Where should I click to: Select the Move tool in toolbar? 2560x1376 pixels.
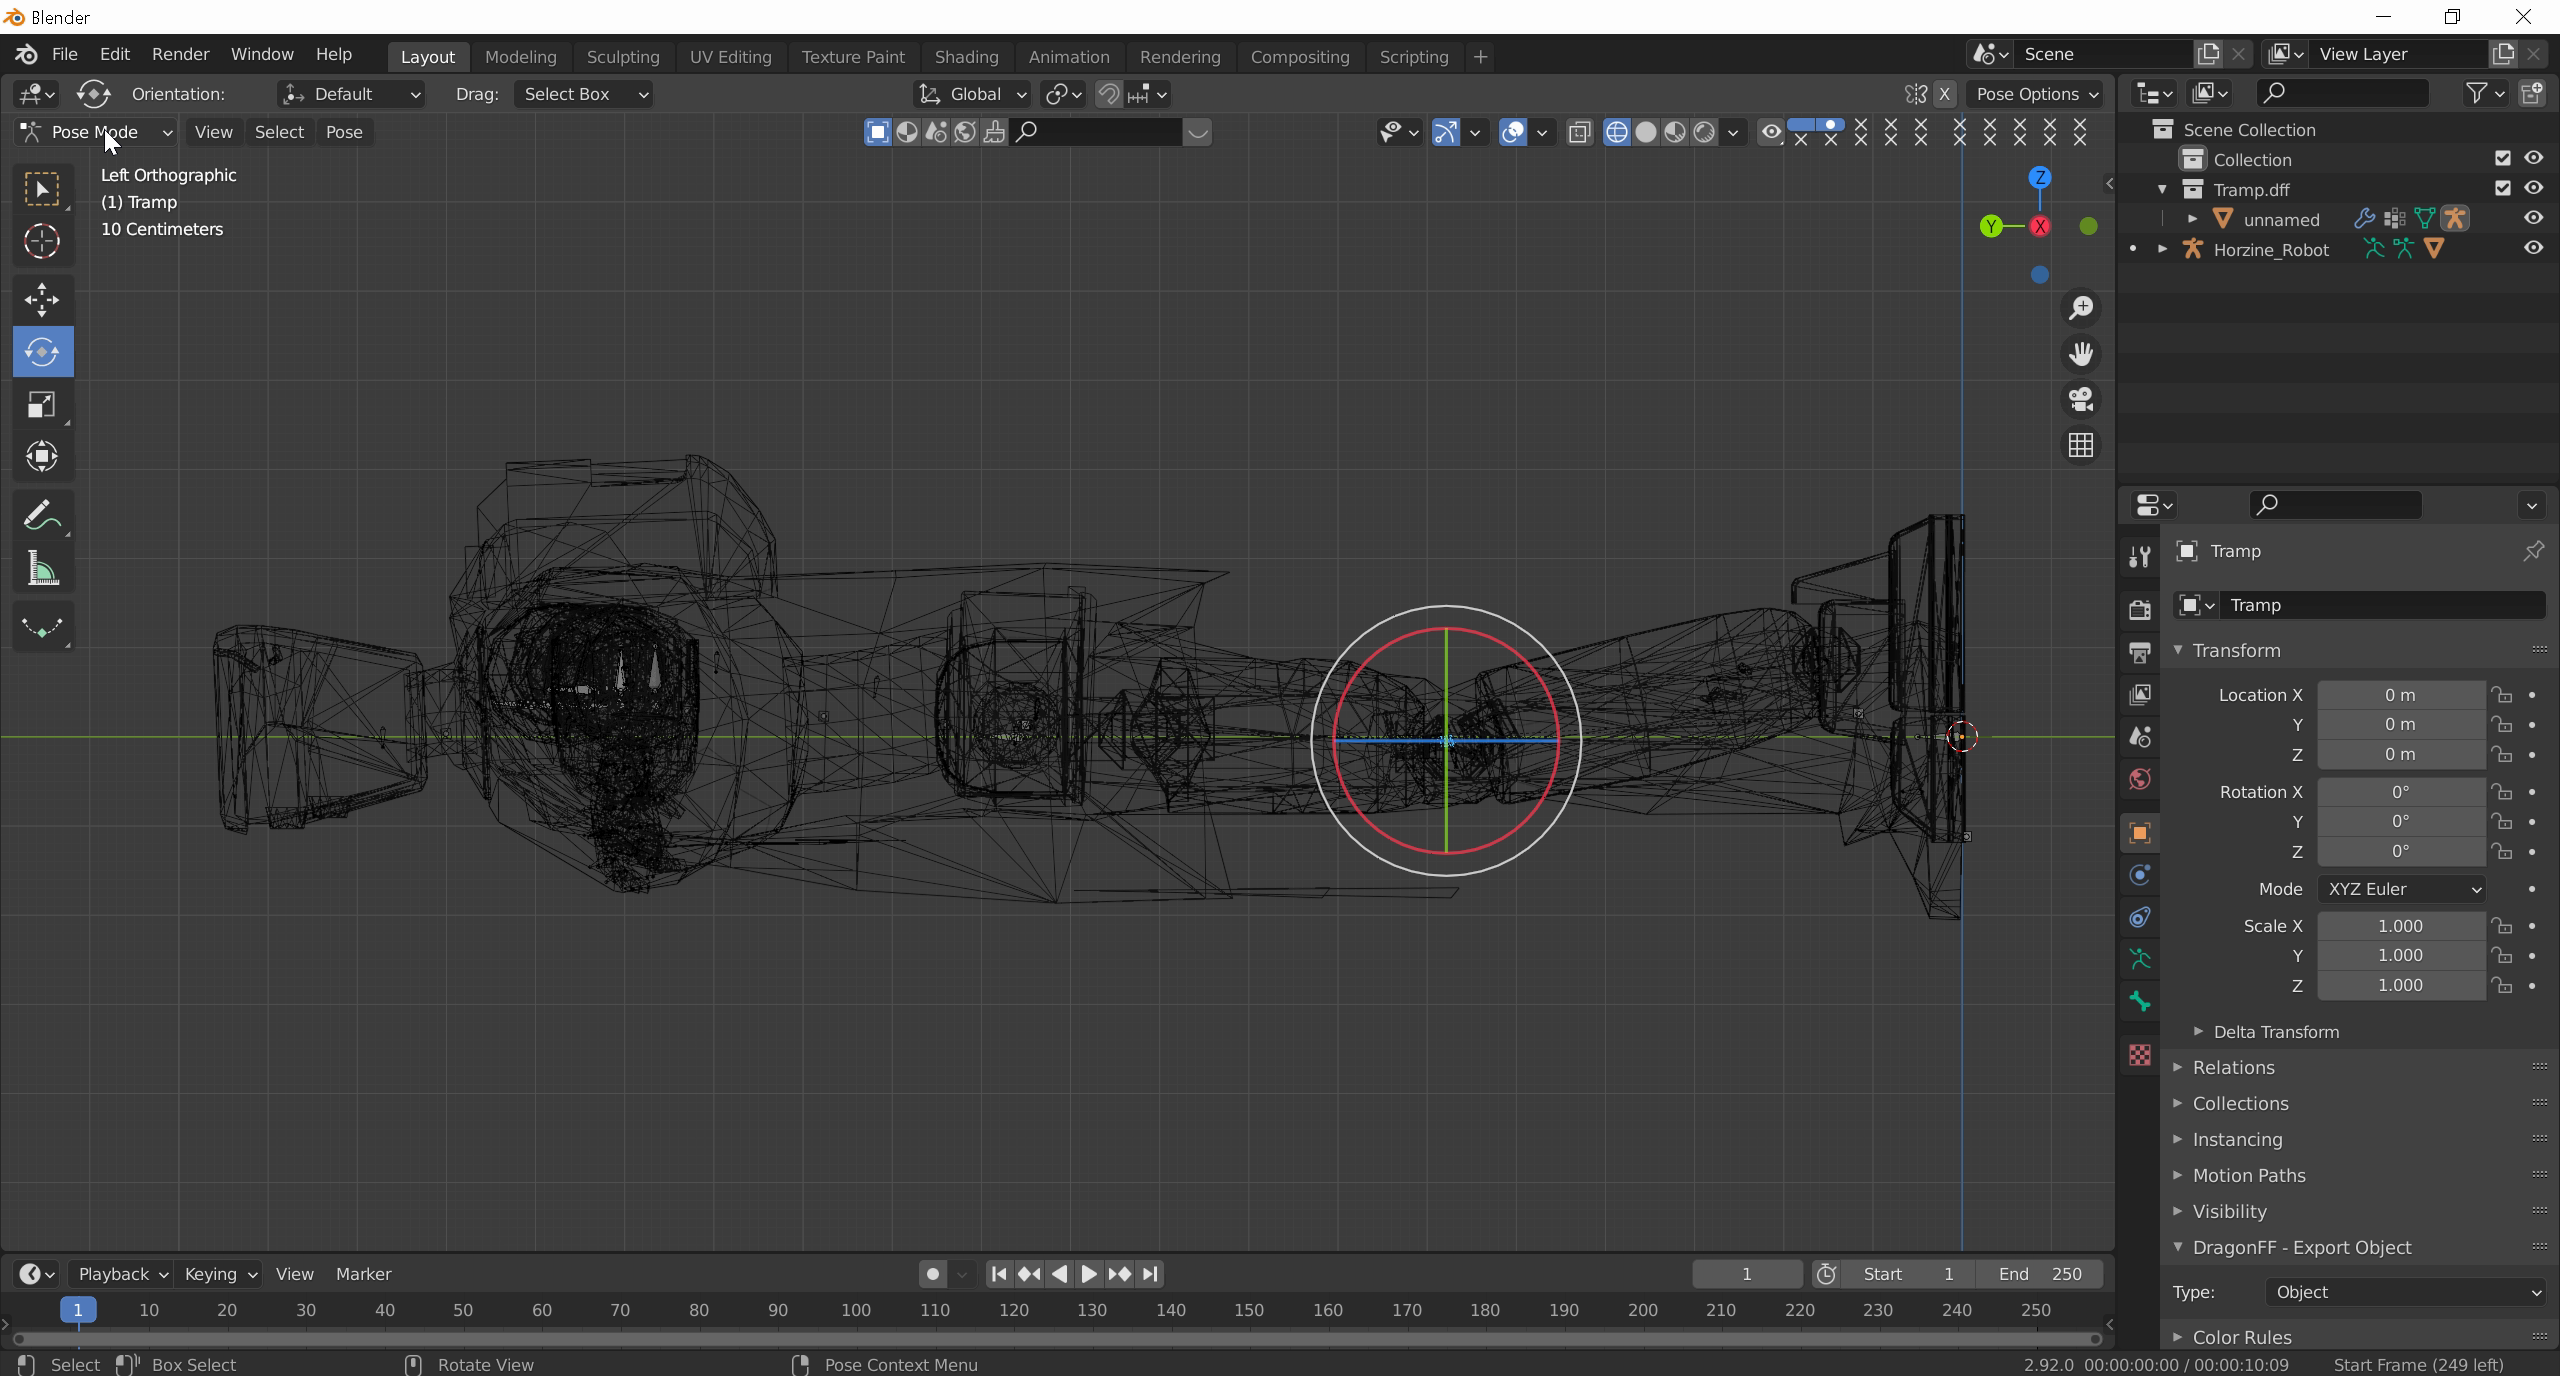pyautogui.click(x=42, y=299)
